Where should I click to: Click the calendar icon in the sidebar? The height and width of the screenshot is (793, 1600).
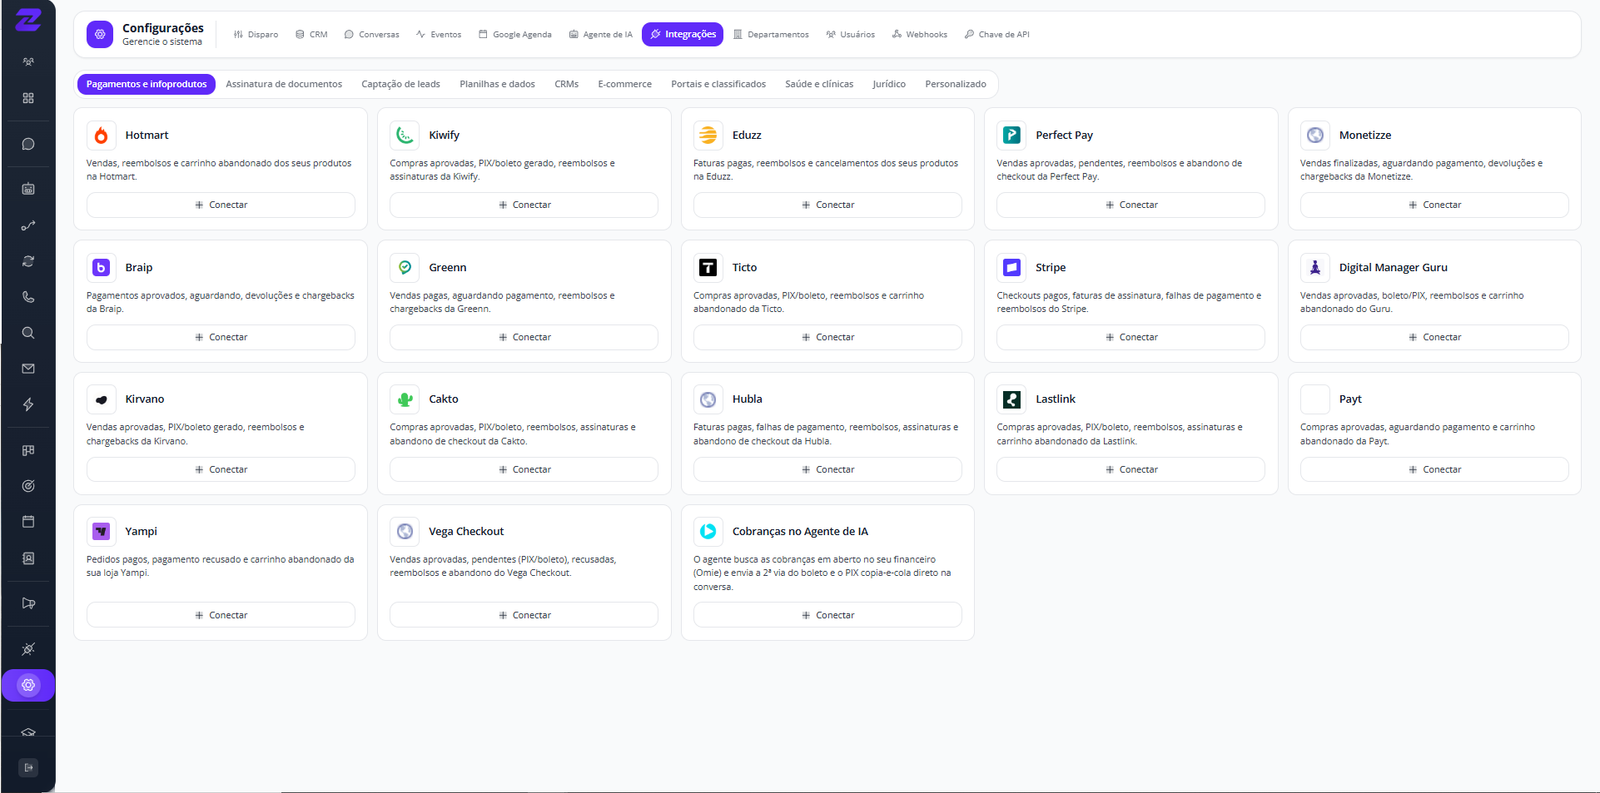point(28,522)
